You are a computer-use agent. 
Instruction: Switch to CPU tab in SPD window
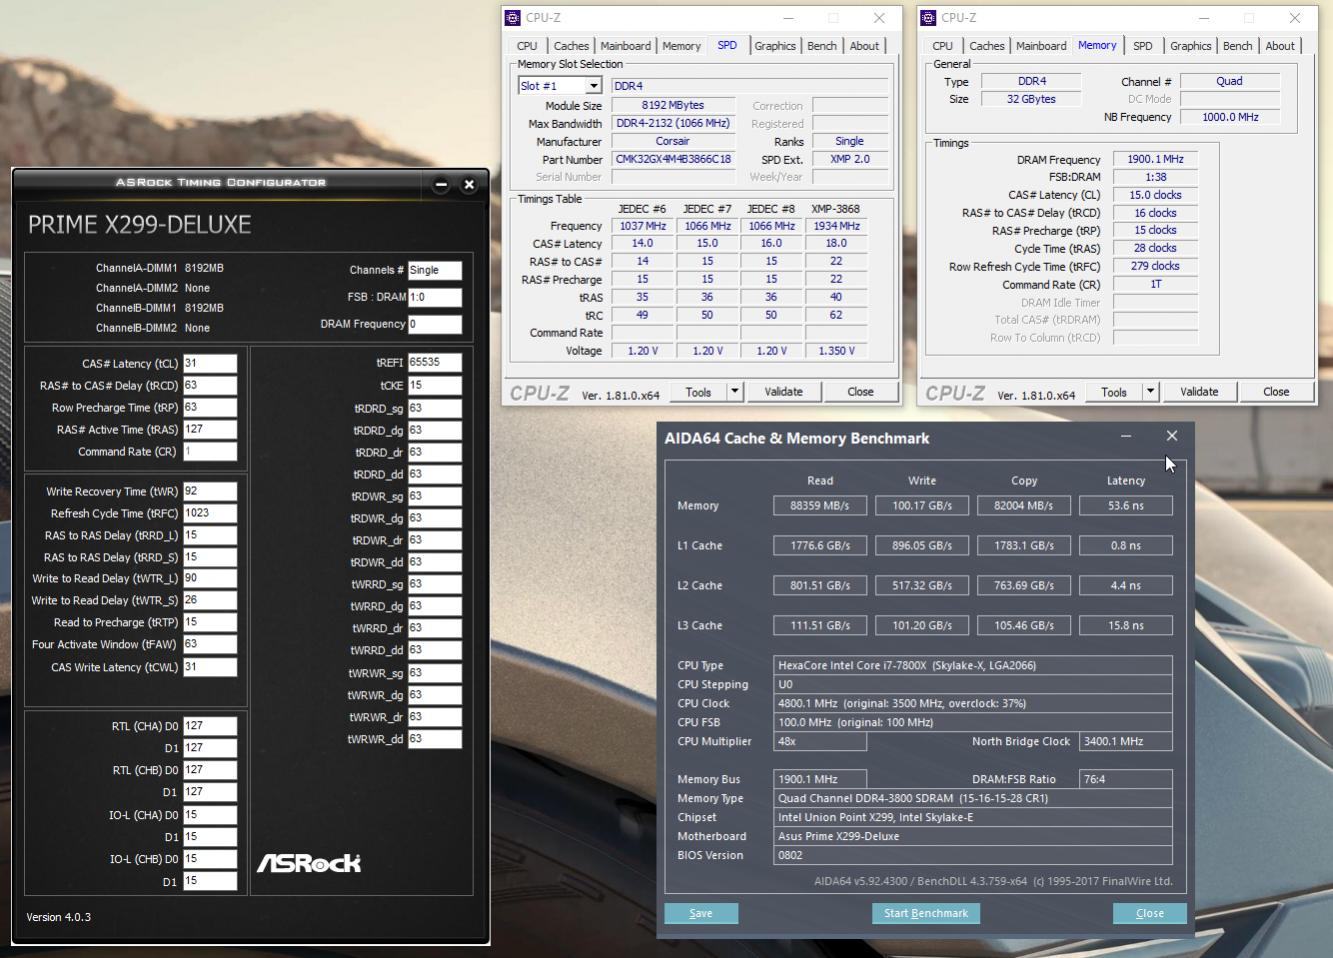(527, 46)
